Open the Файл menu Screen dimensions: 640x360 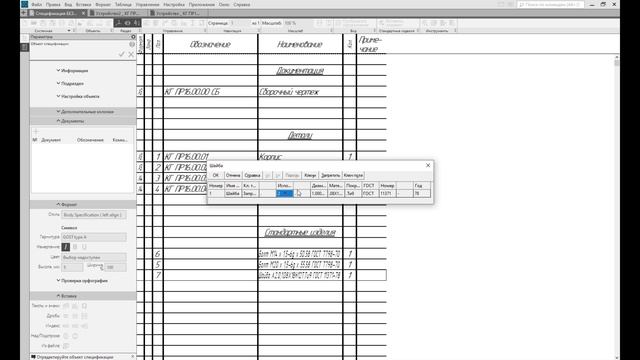[x=36, y=4]
